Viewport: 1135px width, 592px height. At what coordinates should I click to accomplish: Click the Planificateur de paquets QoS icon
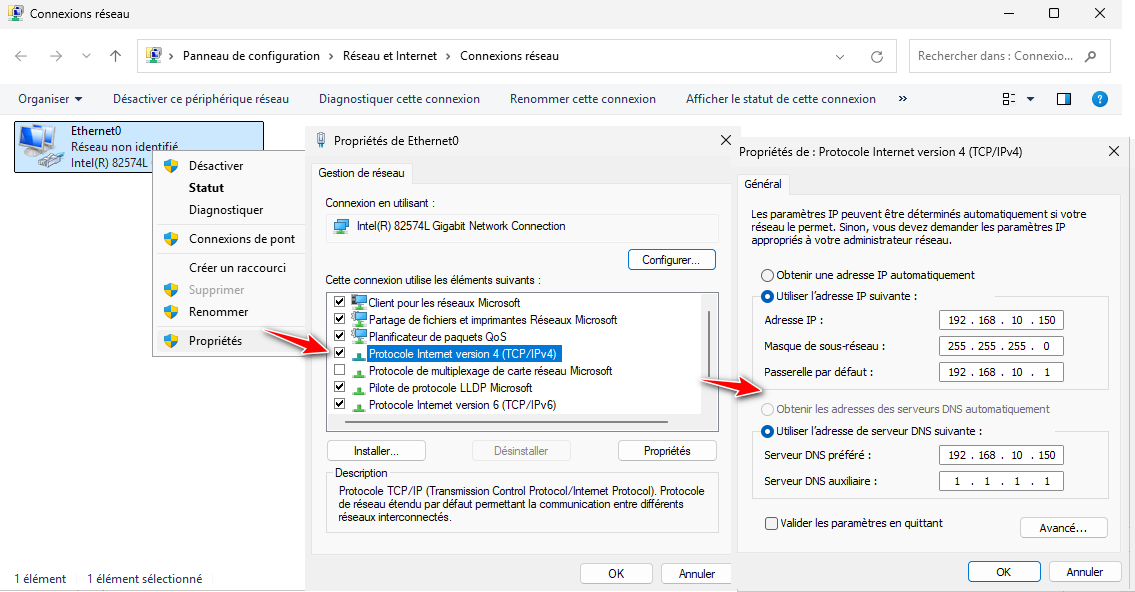358,336
